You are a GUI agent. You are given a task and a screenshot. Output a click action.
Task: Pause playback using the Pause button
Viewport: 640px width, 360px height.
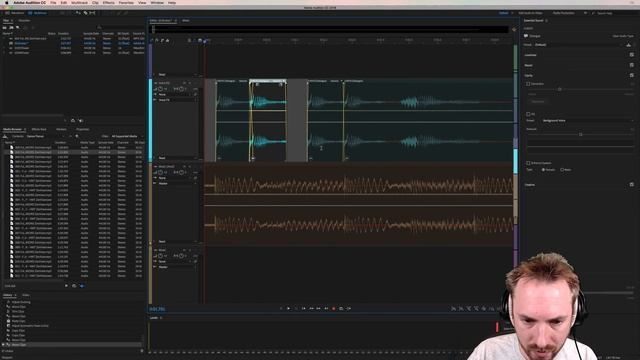click(296, 309)
